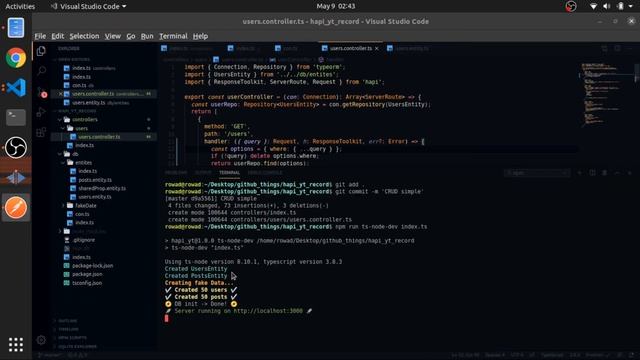Open the Explorer view in the activity bar
The width and height of the screenshot is (640, 360).
point(41,51)
